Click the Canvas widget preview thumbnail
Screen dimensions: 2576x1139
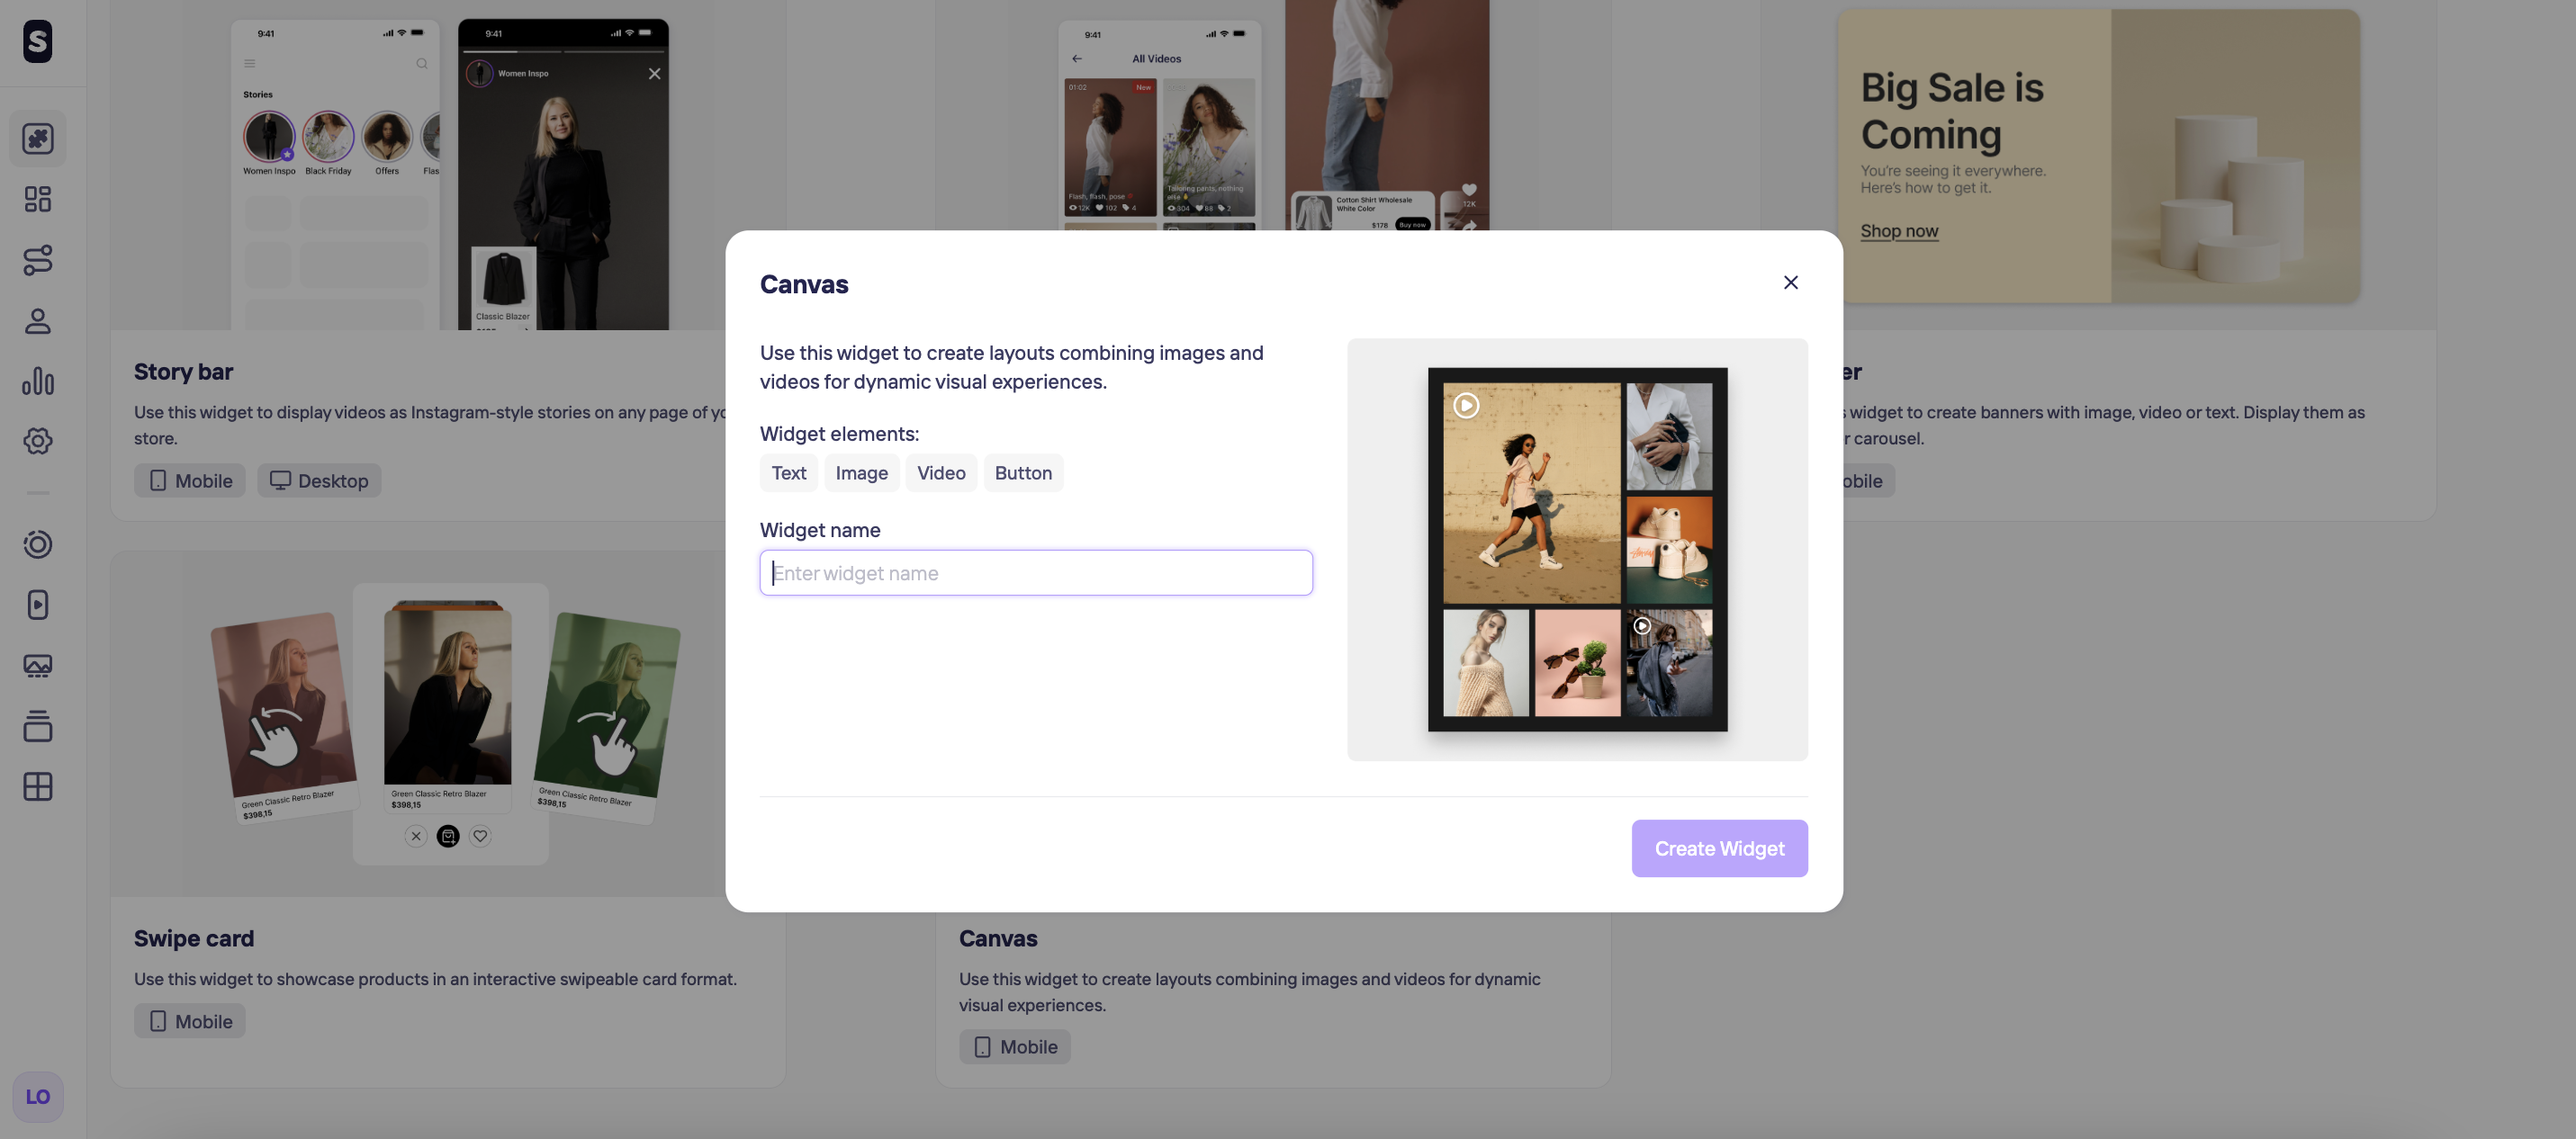pos(1577,549)
